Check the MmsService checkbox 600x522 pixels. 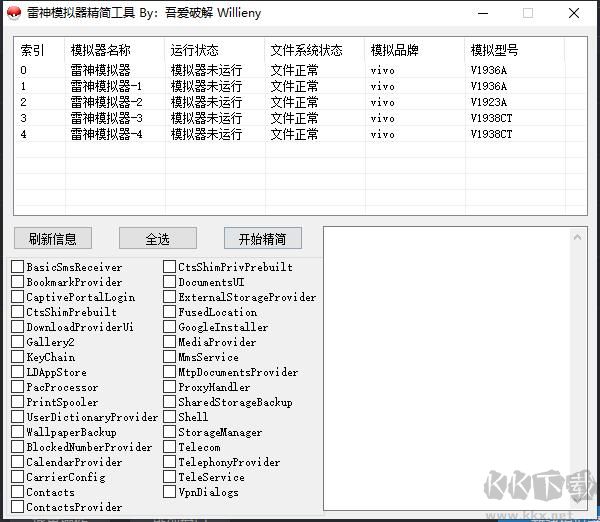click(x=170, y=357)
